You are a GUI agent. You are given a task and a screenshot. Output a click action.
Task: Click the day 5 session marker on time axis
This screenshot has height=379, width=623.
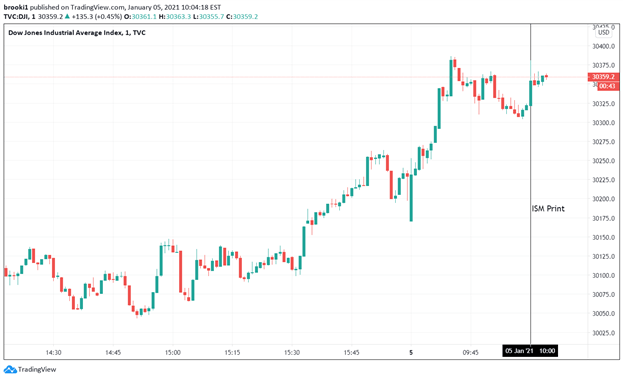pyautogui.click(x=411, y=352)
